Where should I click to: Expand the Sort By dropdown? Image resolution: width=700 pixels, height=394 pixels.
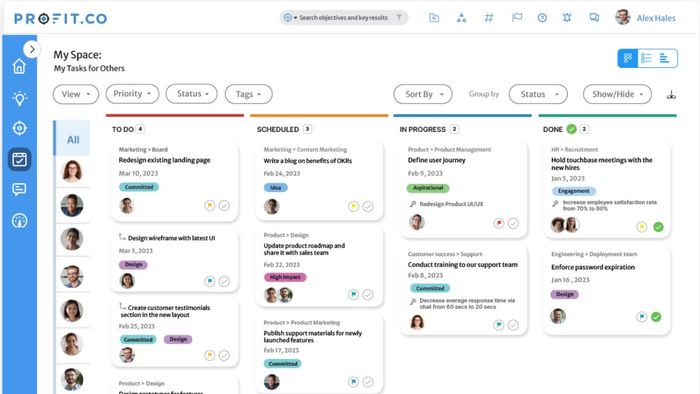423,94
